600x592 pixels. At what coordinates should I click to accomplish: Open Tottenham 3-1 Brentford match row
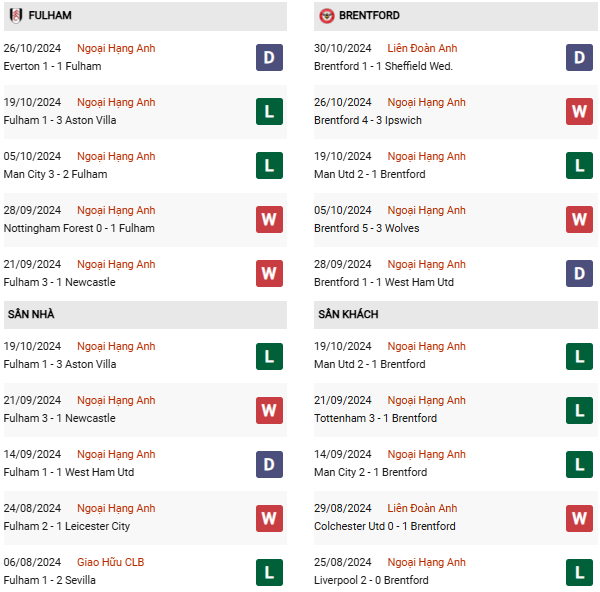[x=375, y=418]
